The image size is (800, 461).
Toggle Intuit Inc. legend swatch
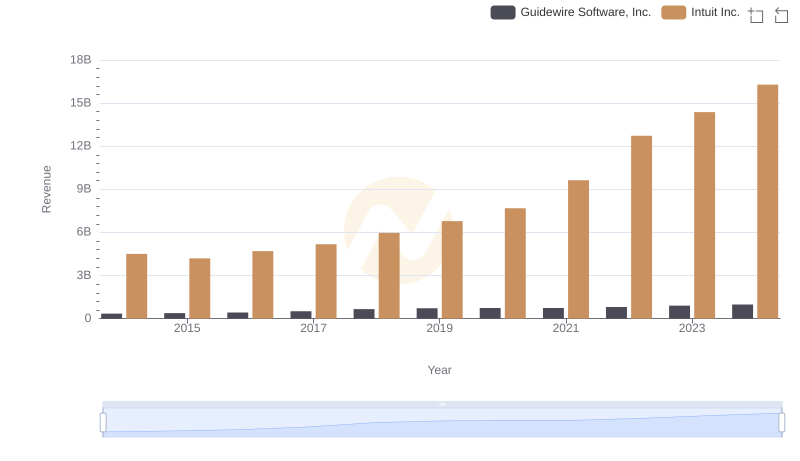pyautogui.click(x=673, y=12)
